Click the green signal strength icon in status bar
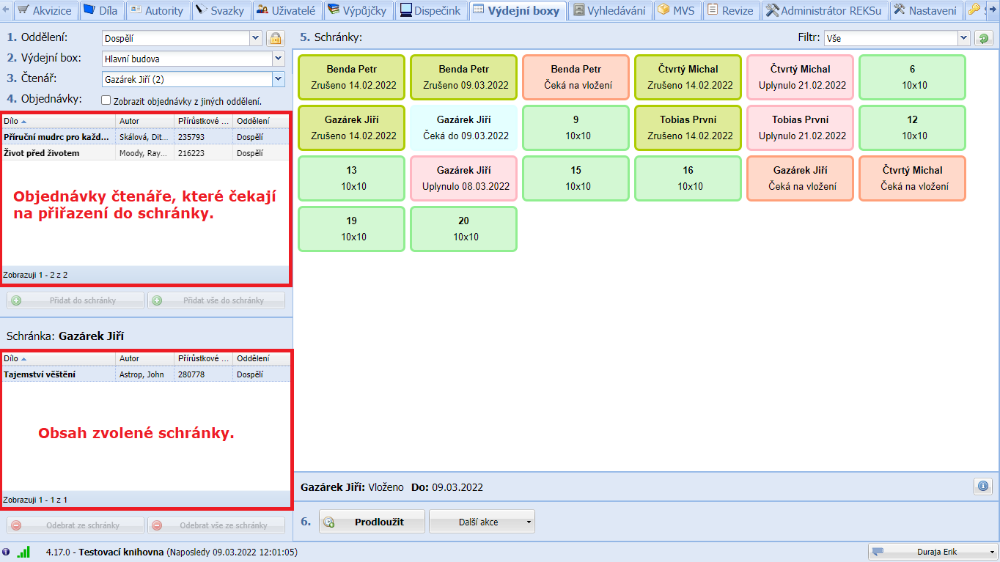This screenshot has height=562, width=1000. pos(24,551)
